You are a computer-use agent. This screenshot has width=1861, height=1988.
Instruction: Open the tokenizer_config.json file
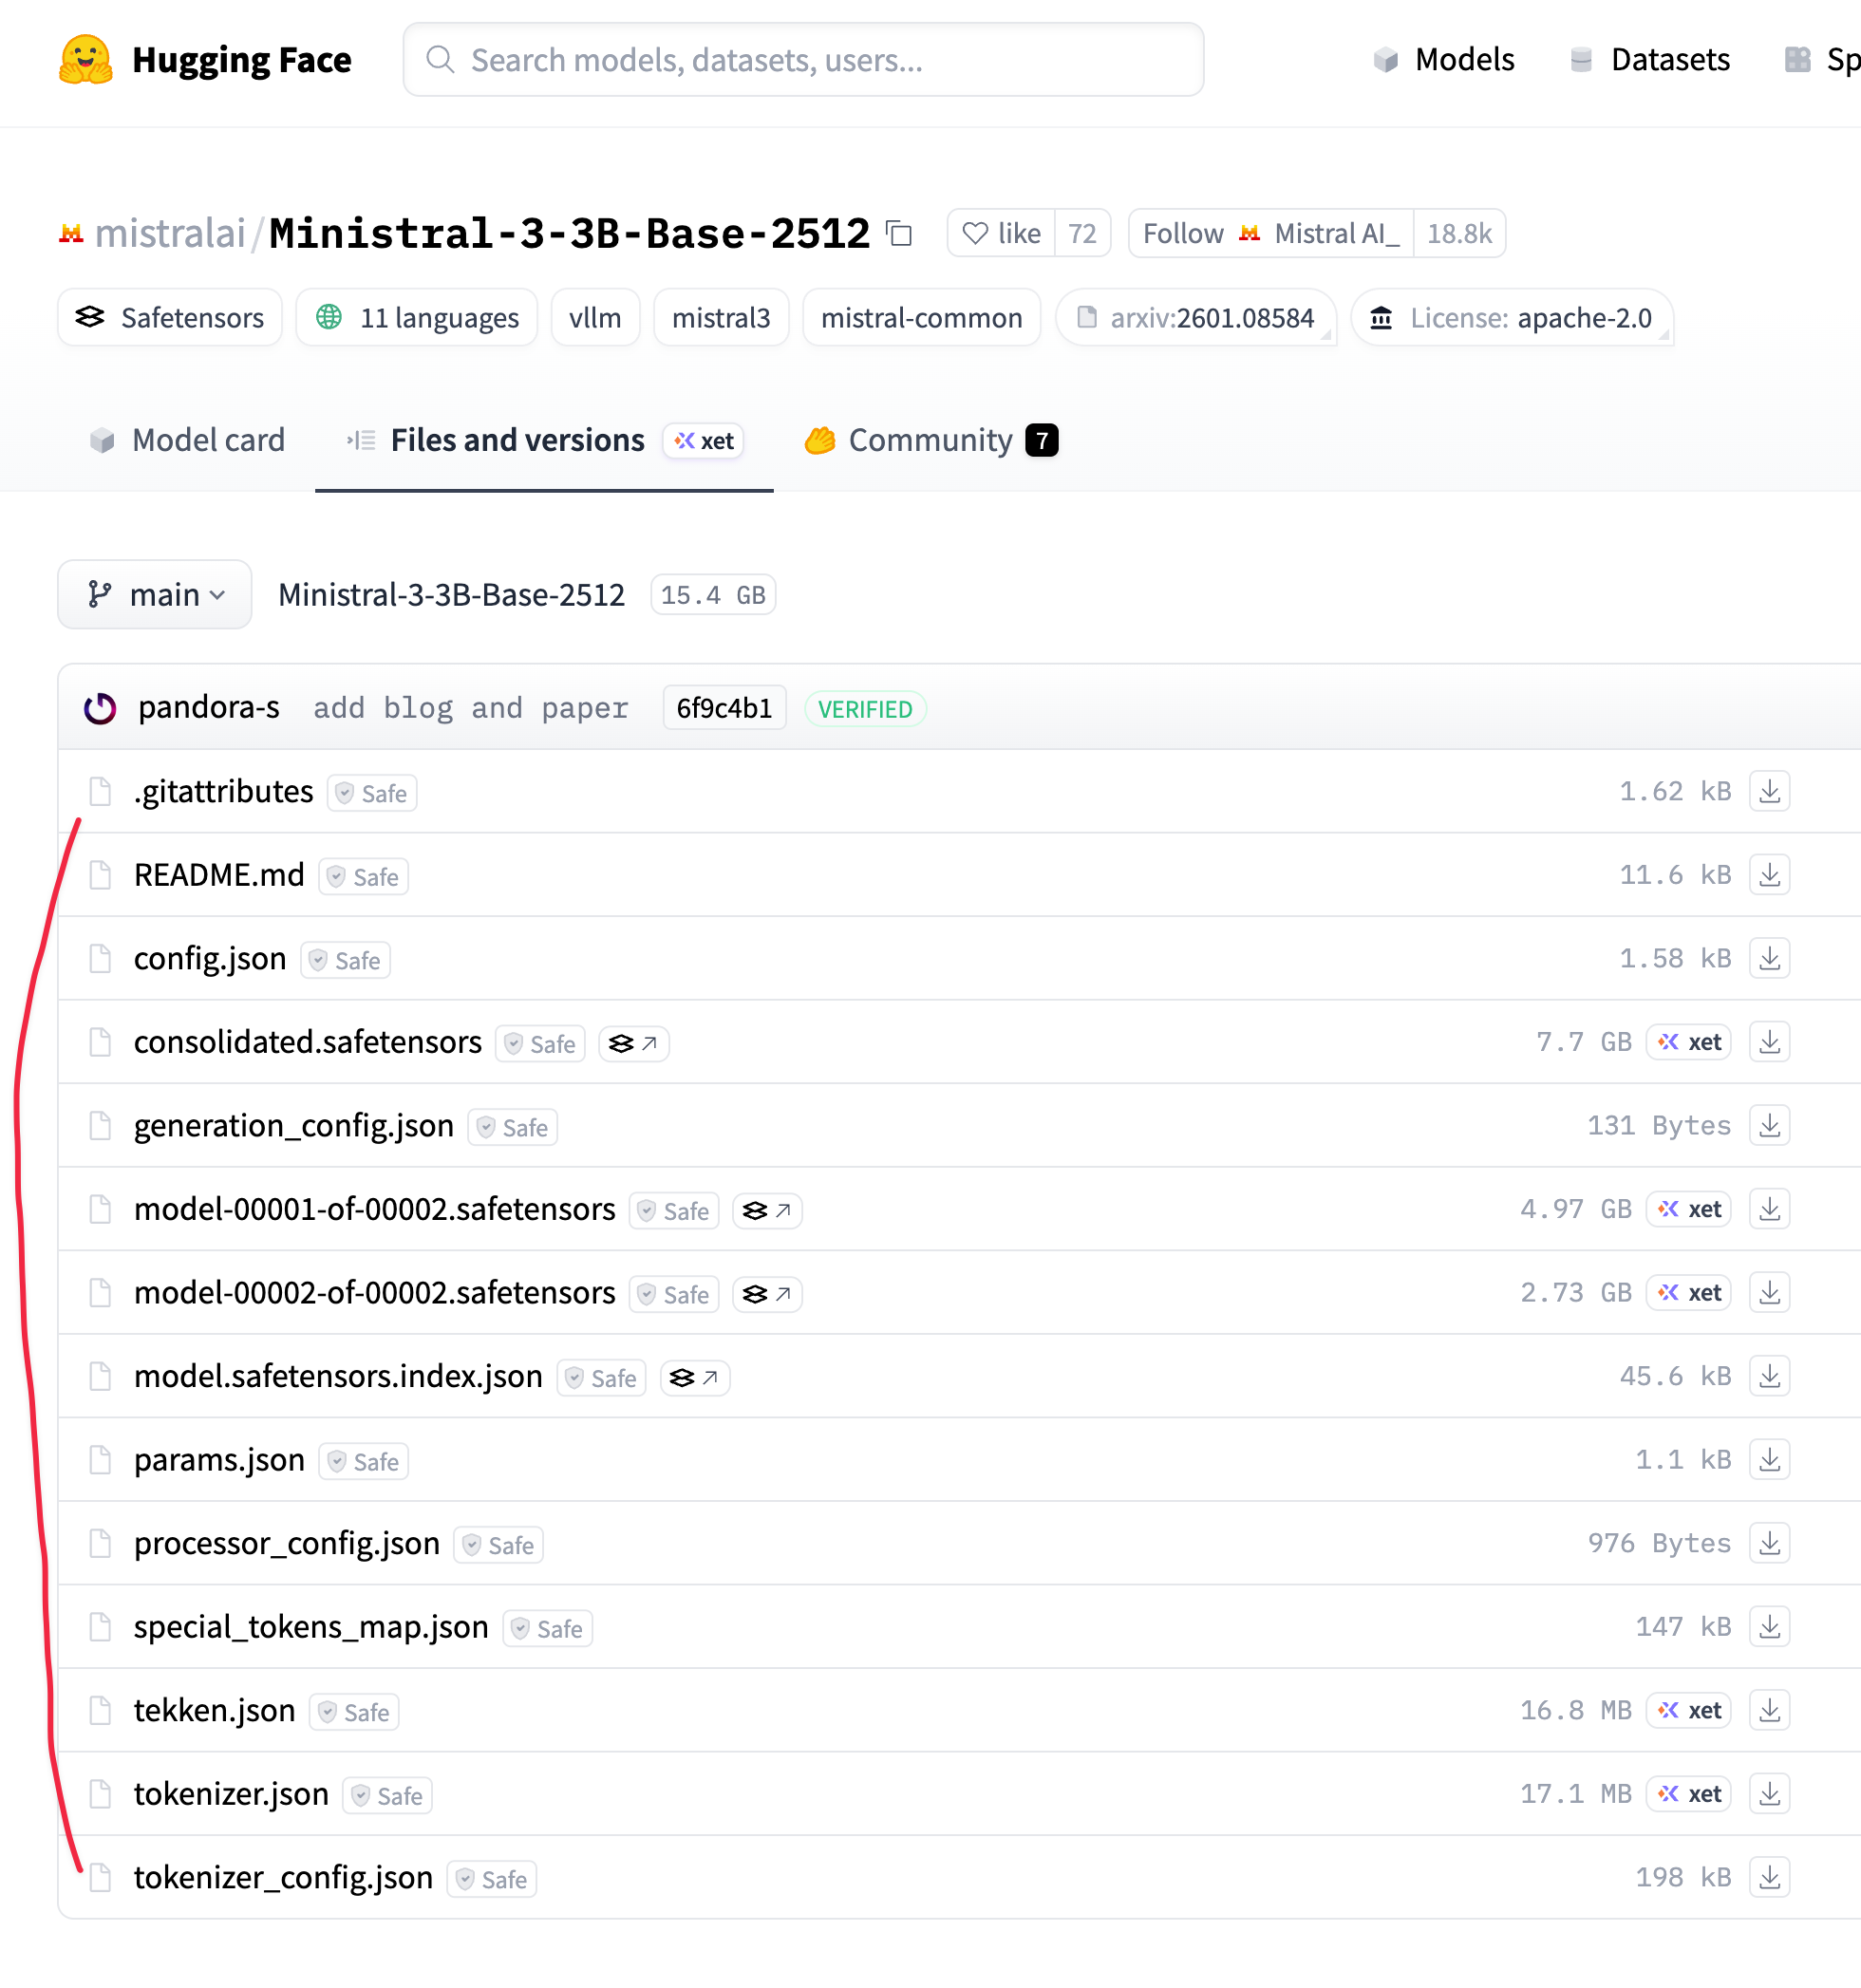tap(284, 1877)
